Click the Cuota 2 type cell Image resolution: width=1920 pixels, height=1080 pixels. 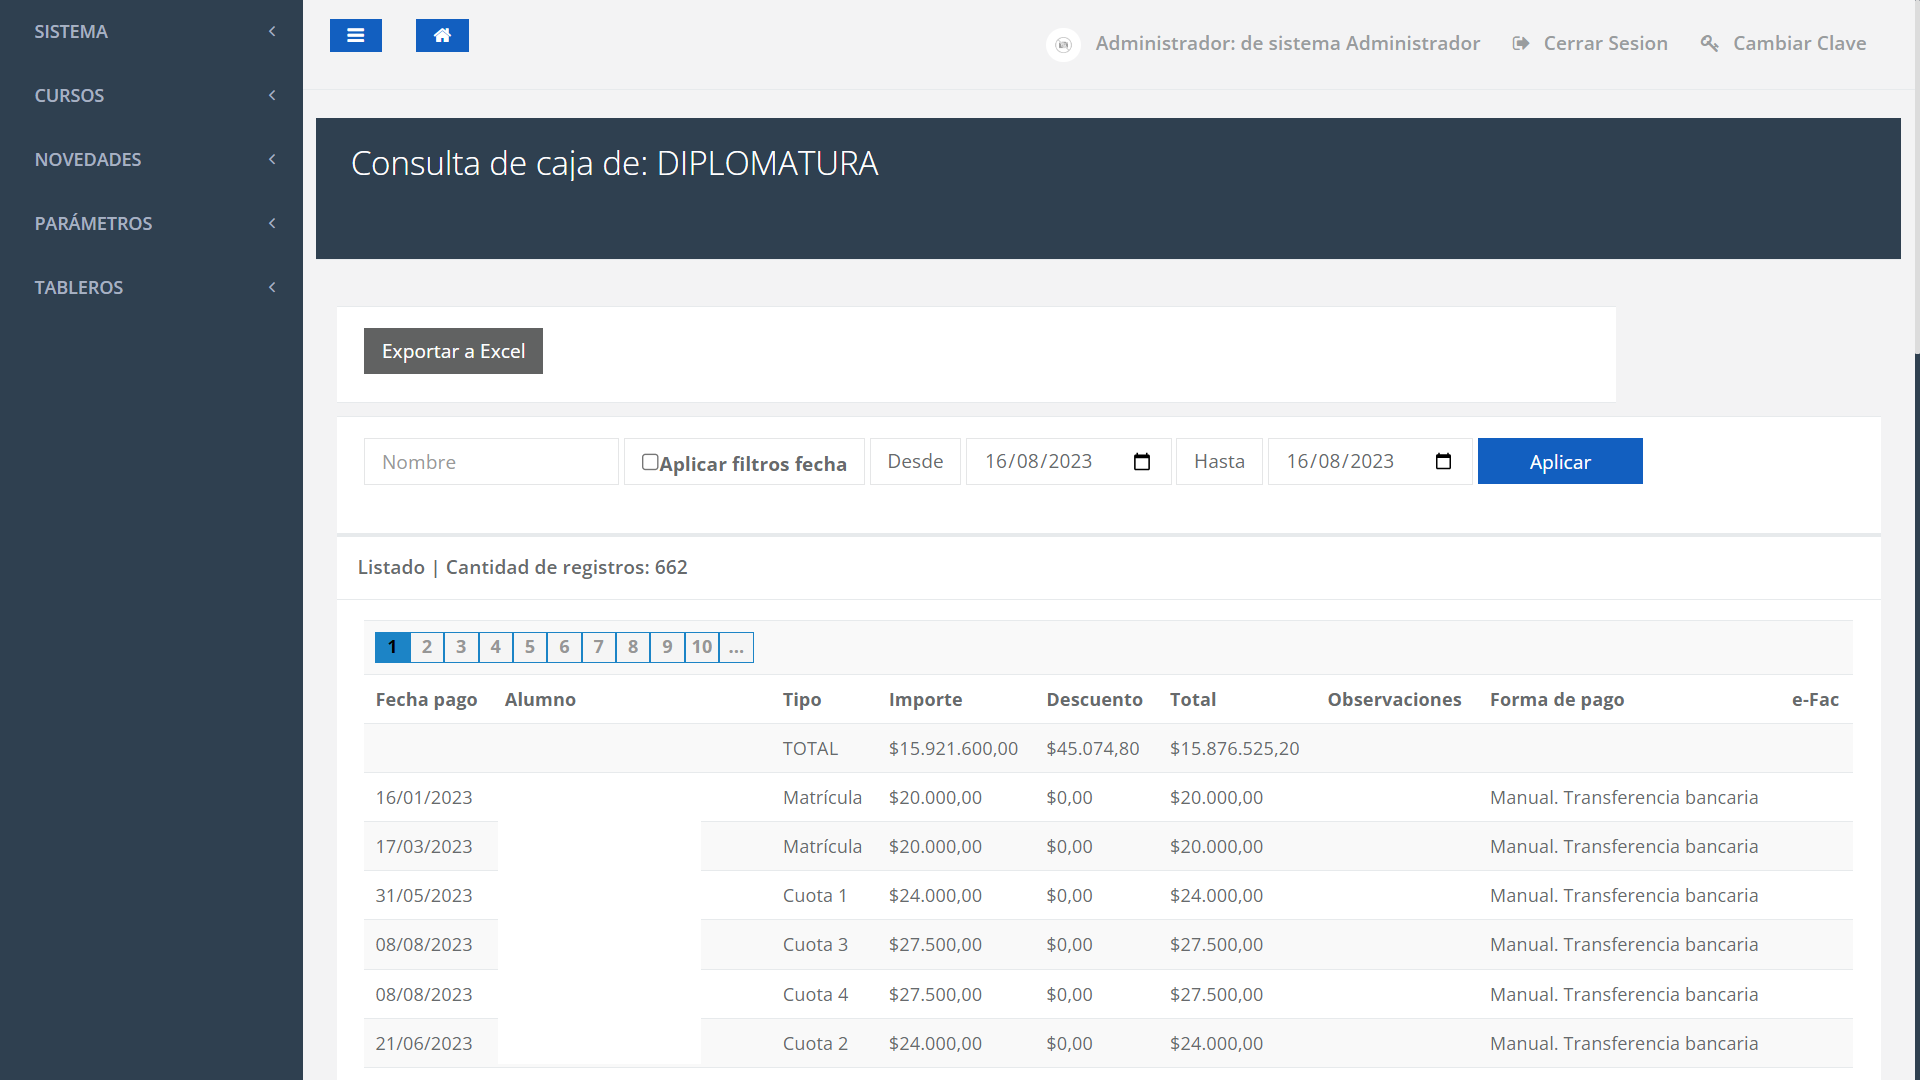click(x=815, y=1043)
